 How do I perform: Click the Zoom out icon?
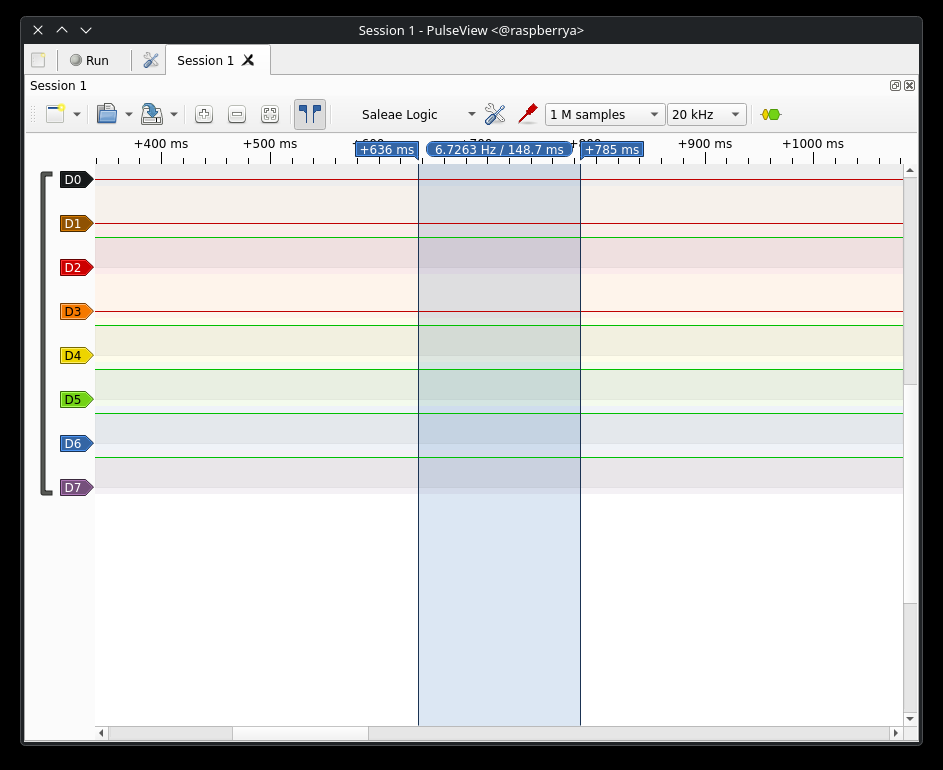tap(237, 114)
